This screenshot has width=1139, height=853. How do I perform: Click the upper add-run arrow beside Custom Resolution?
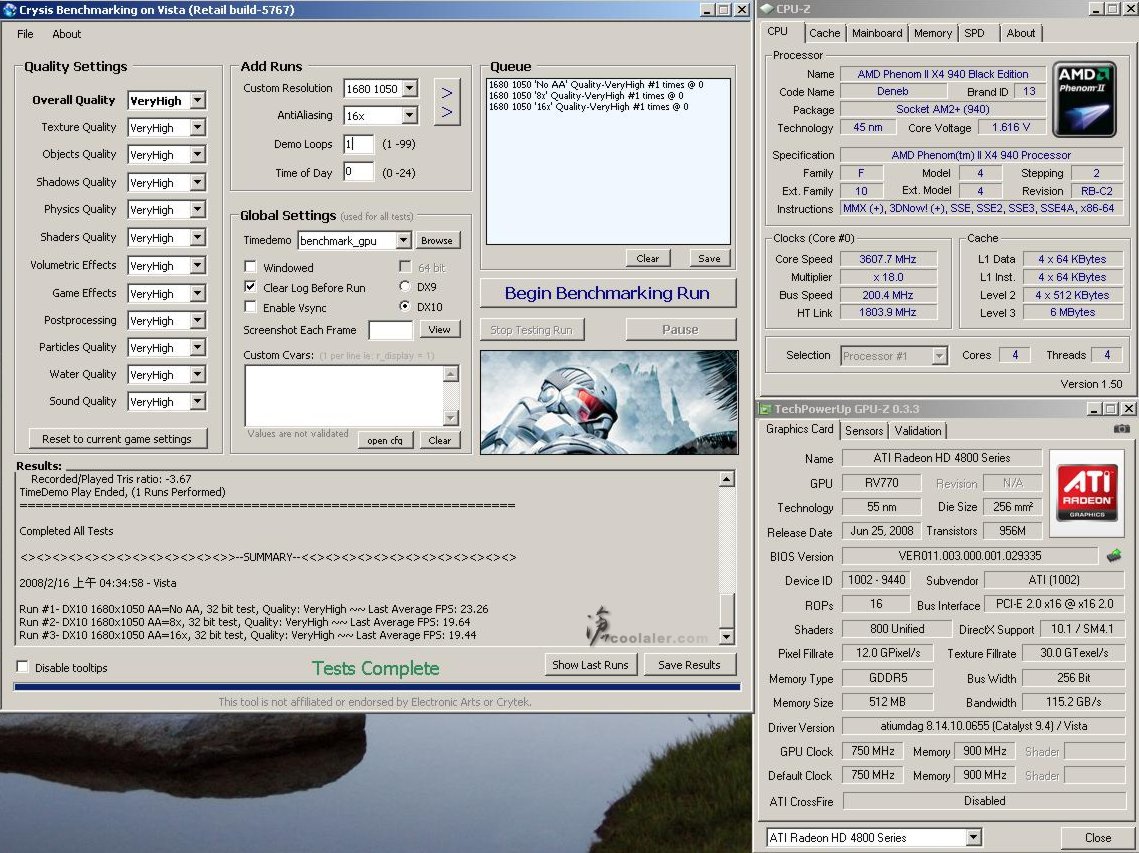tap(447, 92)
